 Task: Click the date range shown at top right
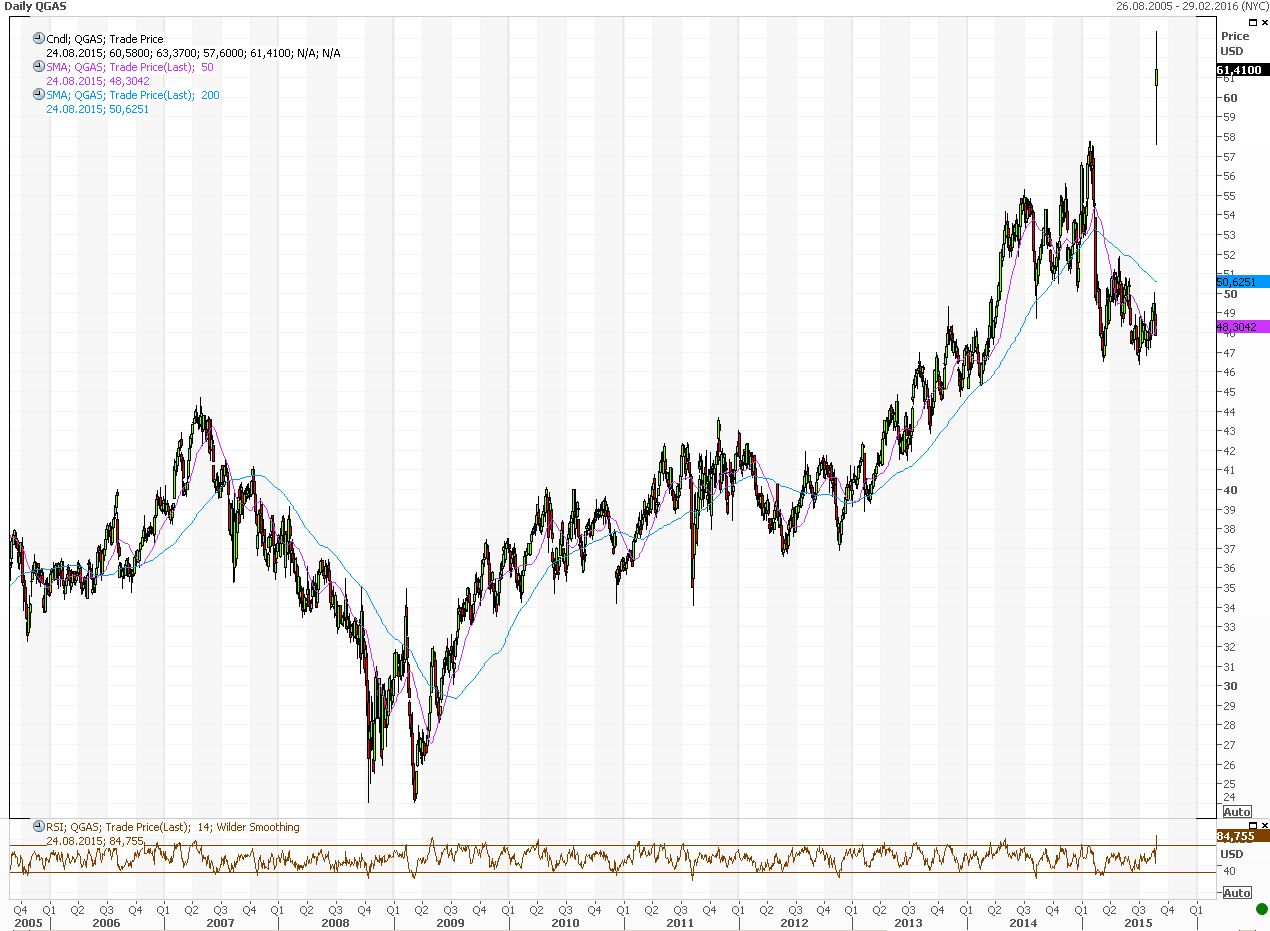tap(1191, 6)
